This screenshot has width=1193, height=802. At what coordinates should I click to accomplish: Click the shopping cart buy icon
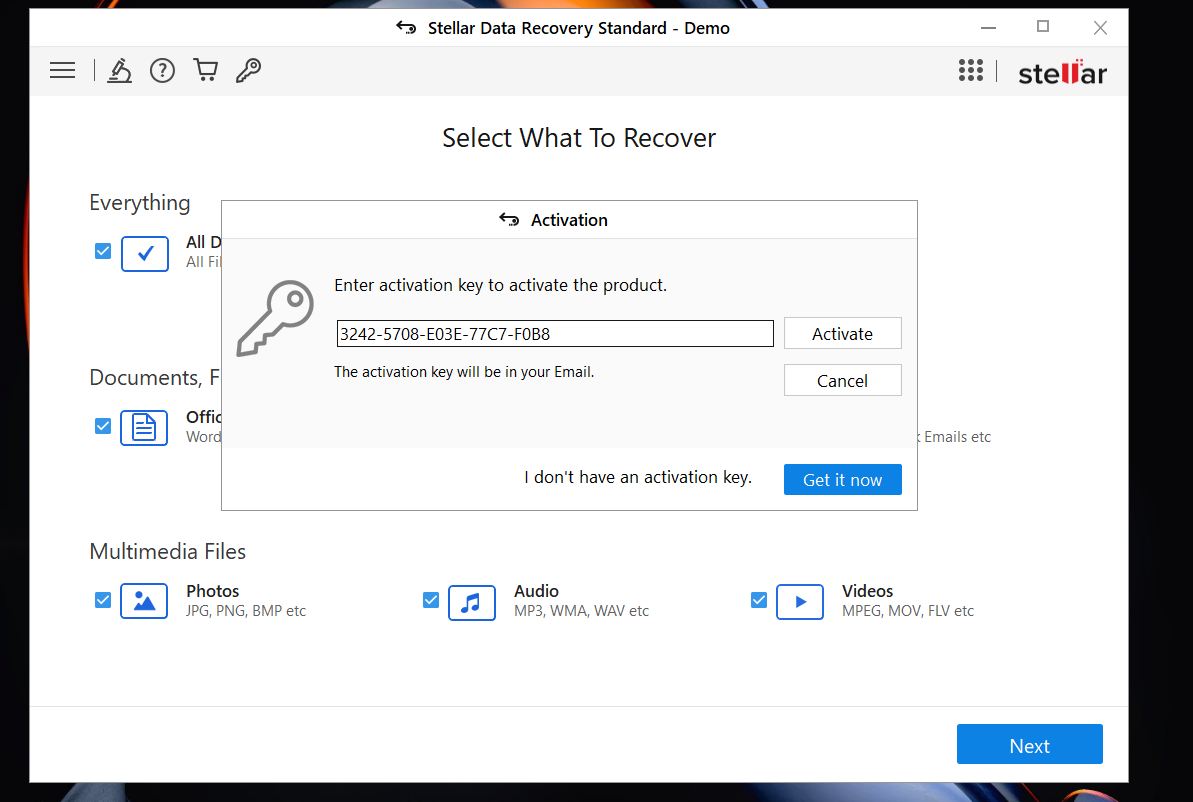tap(205, 70)
